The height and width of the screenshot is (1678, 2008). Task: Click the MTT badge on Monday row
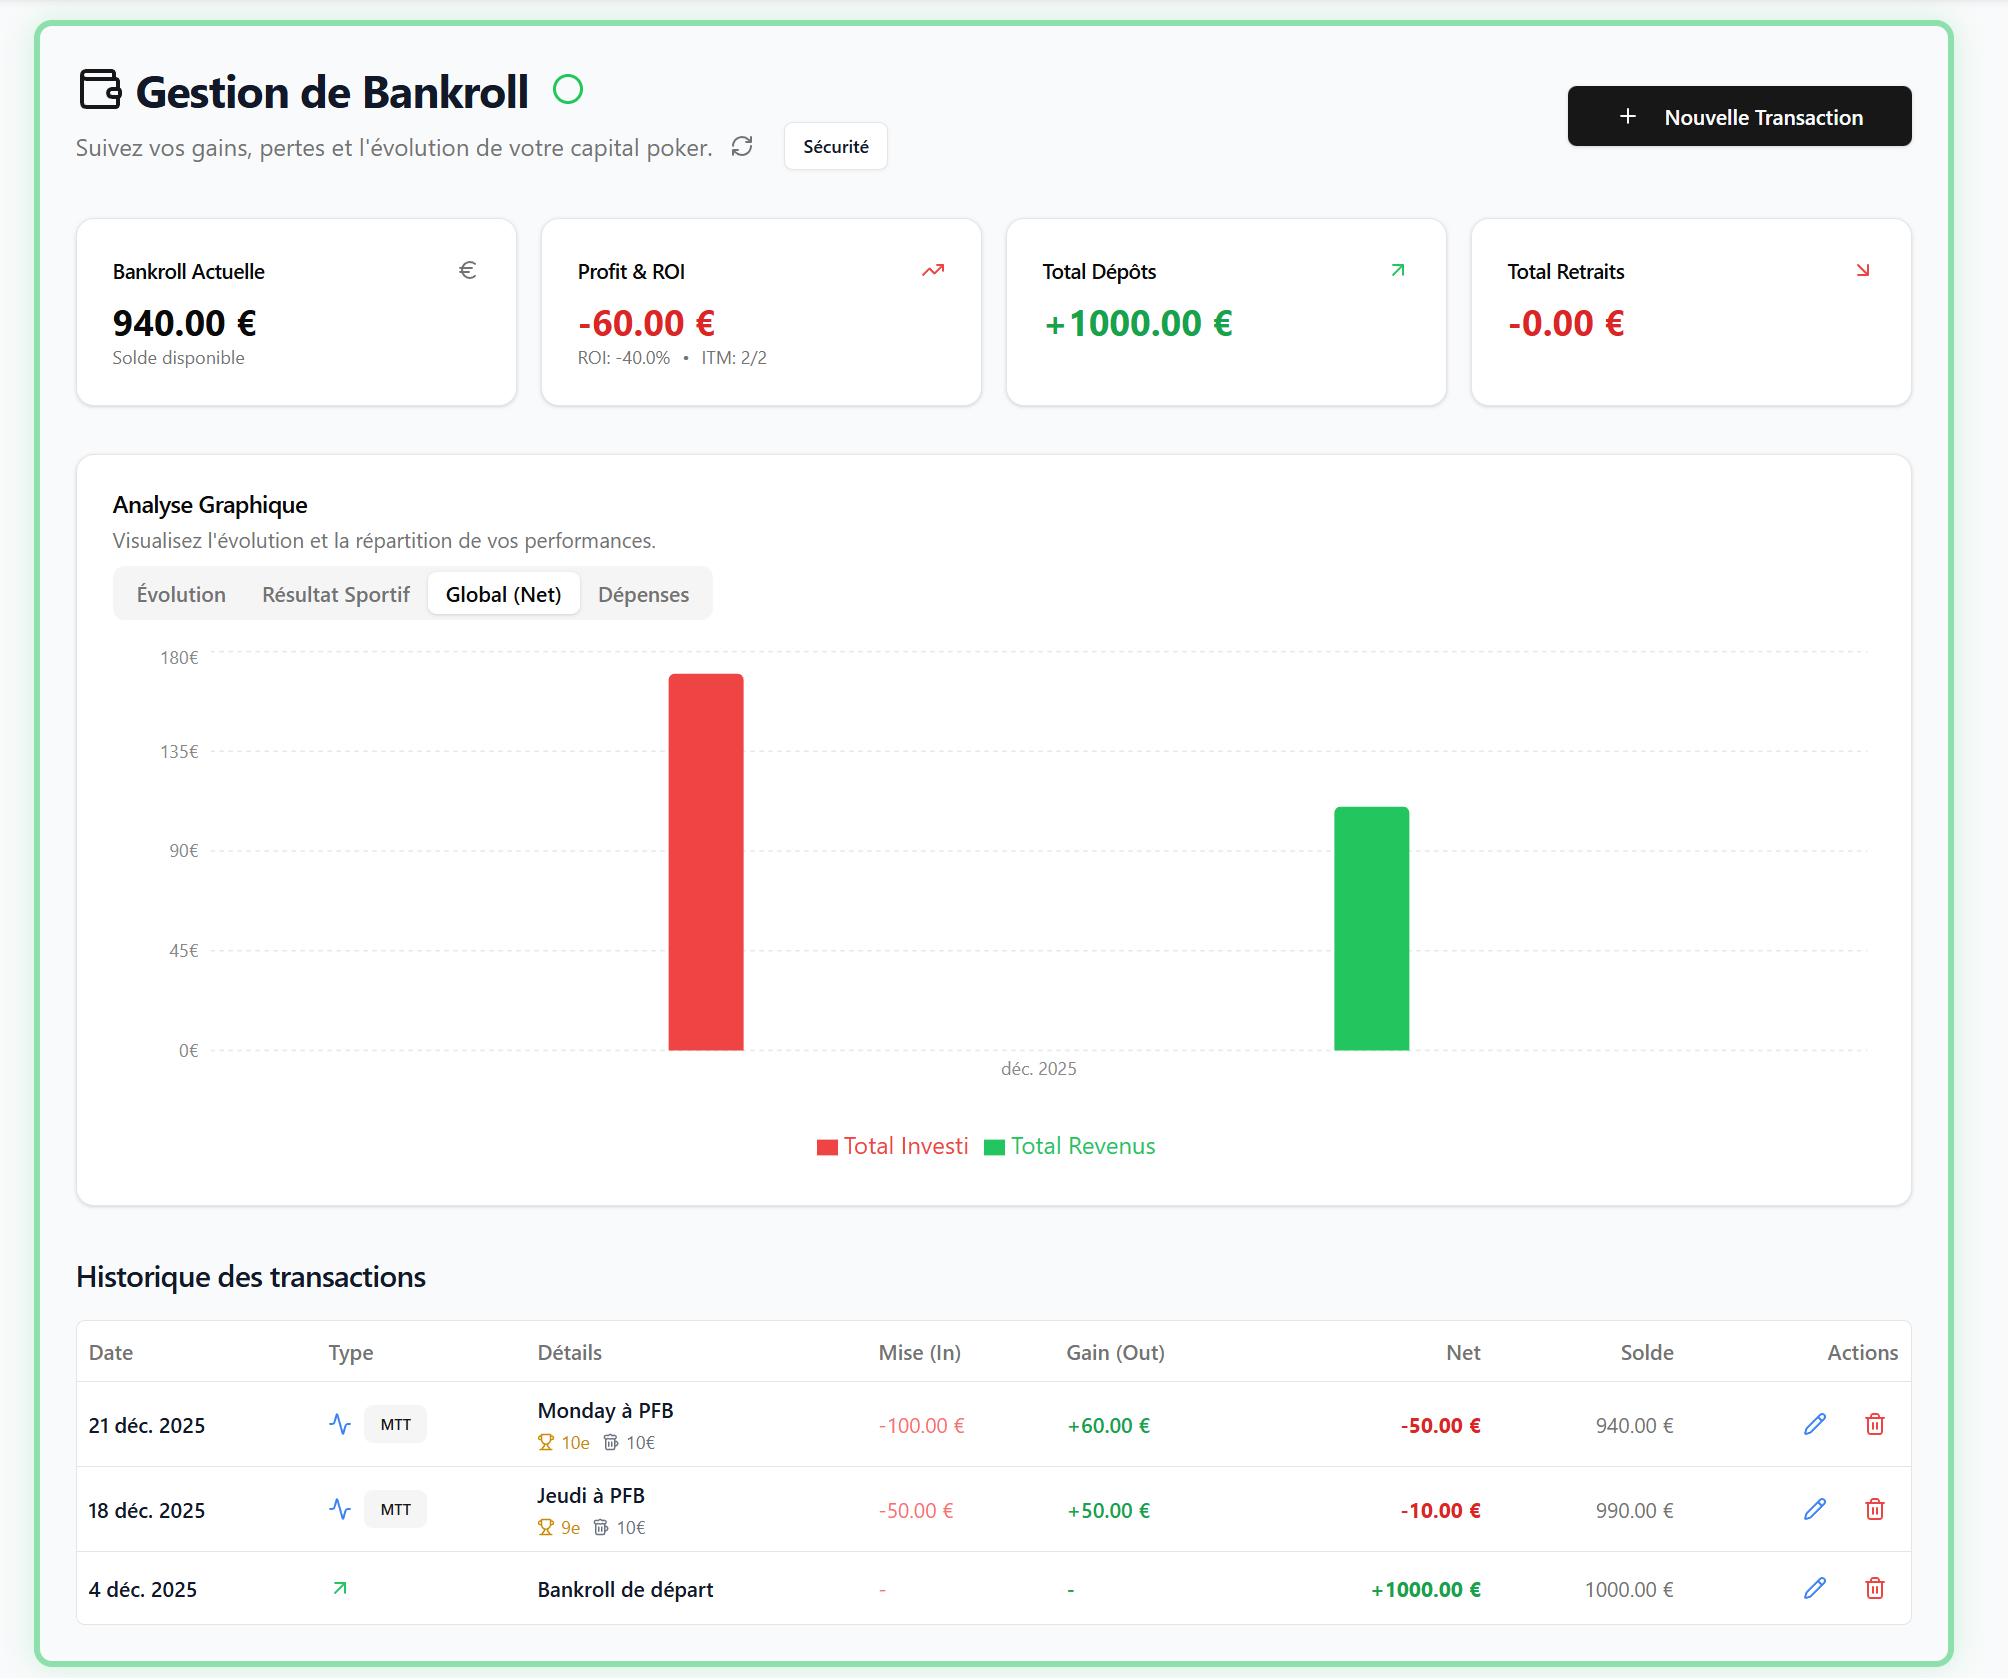pyautogui.click(x=395, y=1424)
